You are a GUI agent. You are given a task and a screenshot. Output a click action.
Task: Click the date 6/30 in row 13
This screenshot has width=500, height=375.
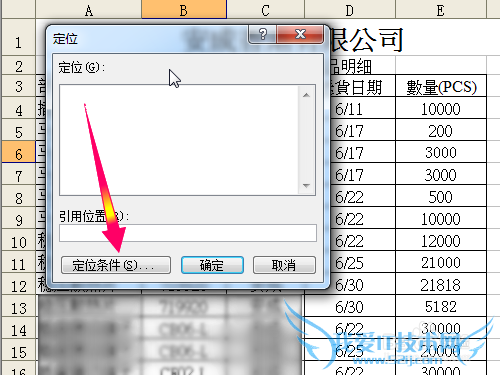click(x=350, y=306)
